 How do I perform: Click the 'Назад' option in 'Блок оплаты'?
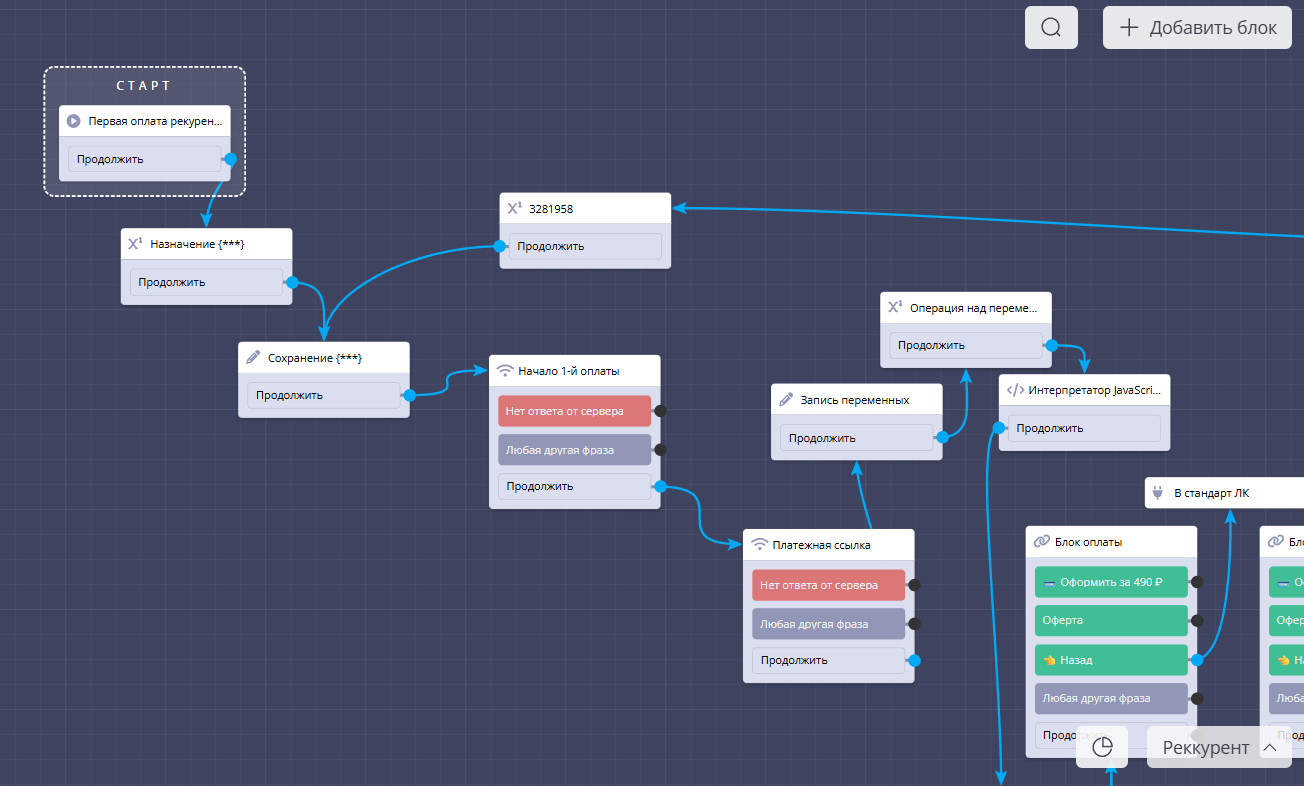coord(1110,660)
